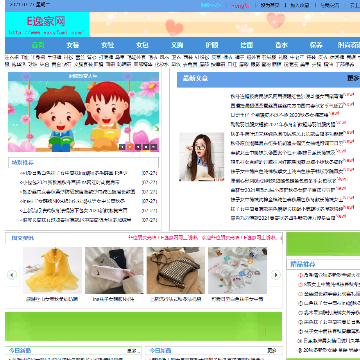The width and height of the screenshot is (360, 360).
Task: Open the photo of girl with glasses
Action: (201, 157)
